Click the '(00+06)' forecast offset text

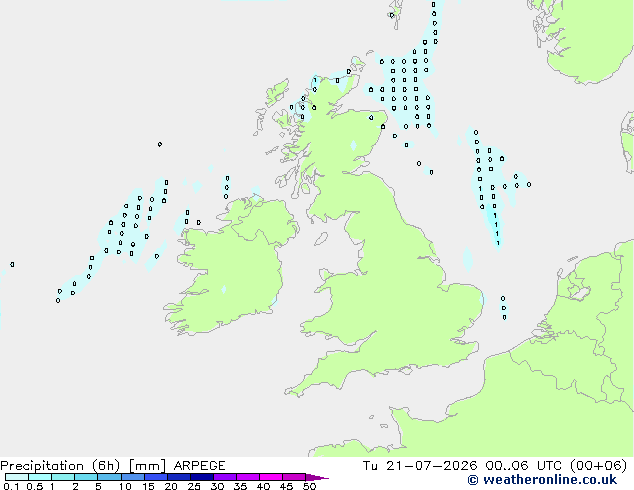click(x=598, y=466)
